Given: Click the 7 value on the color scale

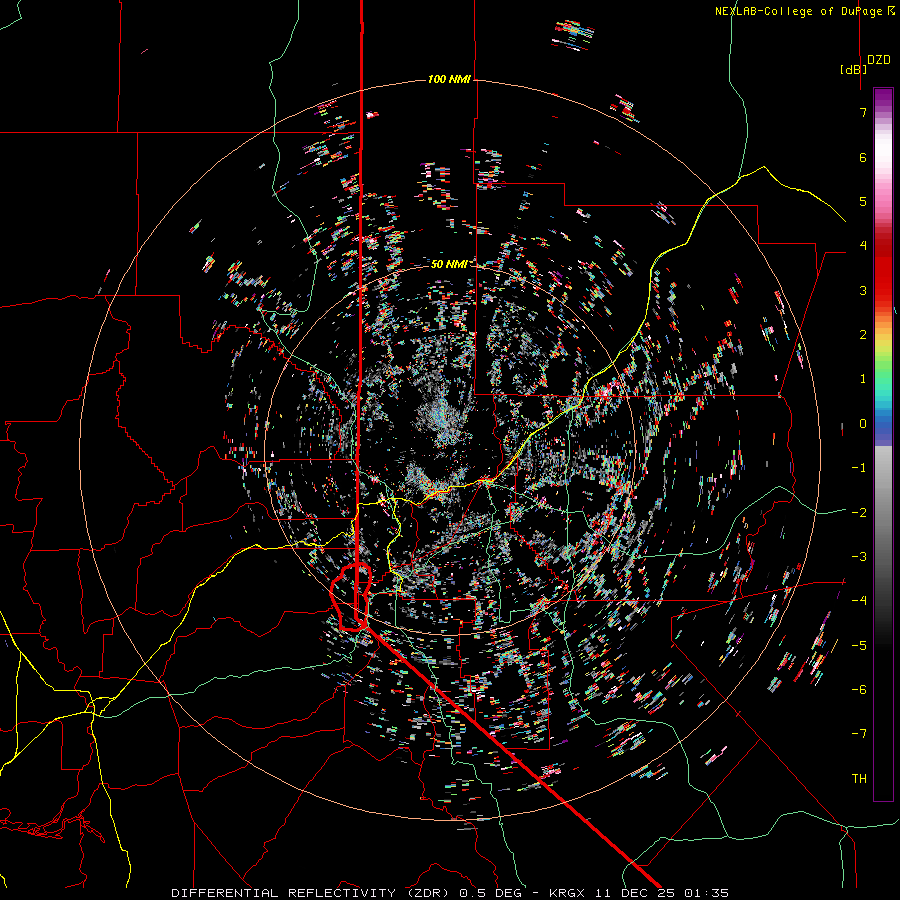Looking at the screenshot, I should 863,112.
